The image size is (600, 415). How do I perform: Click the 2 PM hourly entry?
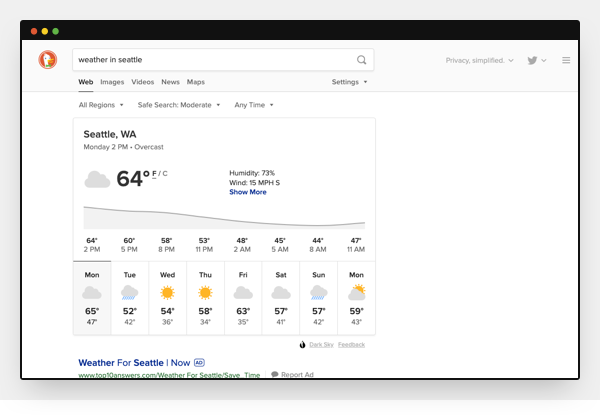pos(92,245)
